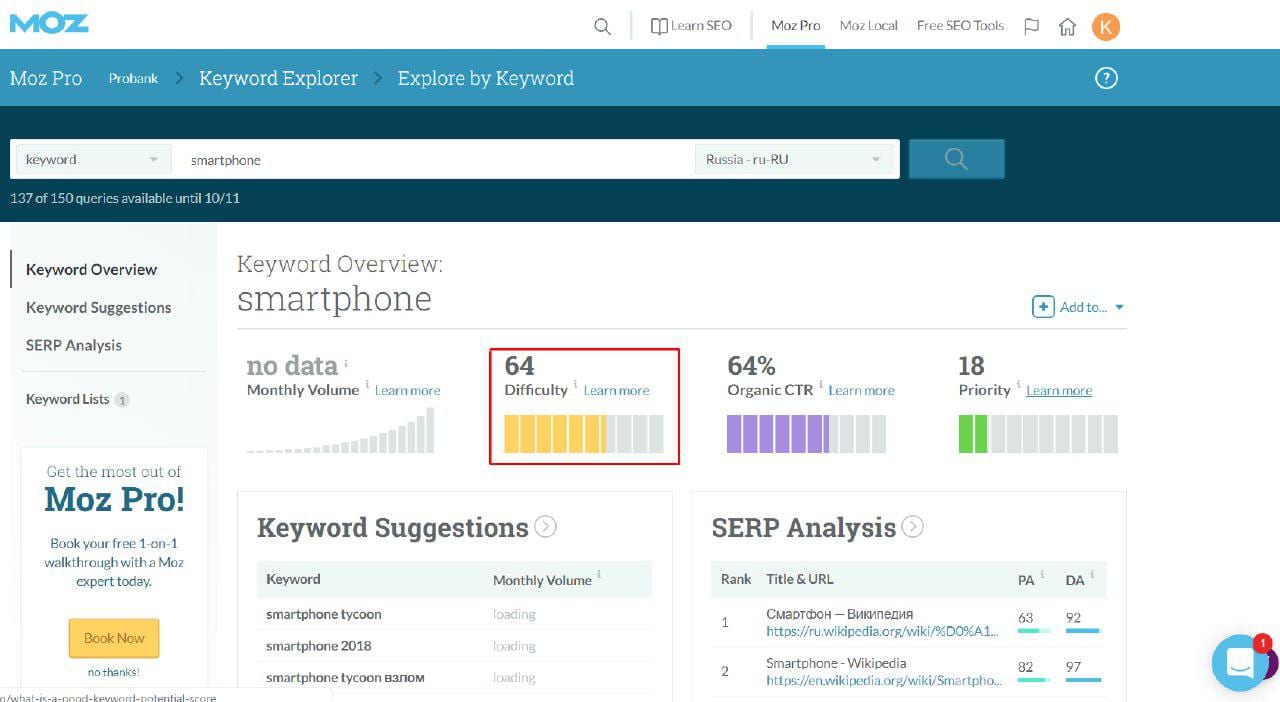The height and width of the screenshot is (702, 1280).
Task: Click '137 of 150 queries available' text
Action: 125,198
